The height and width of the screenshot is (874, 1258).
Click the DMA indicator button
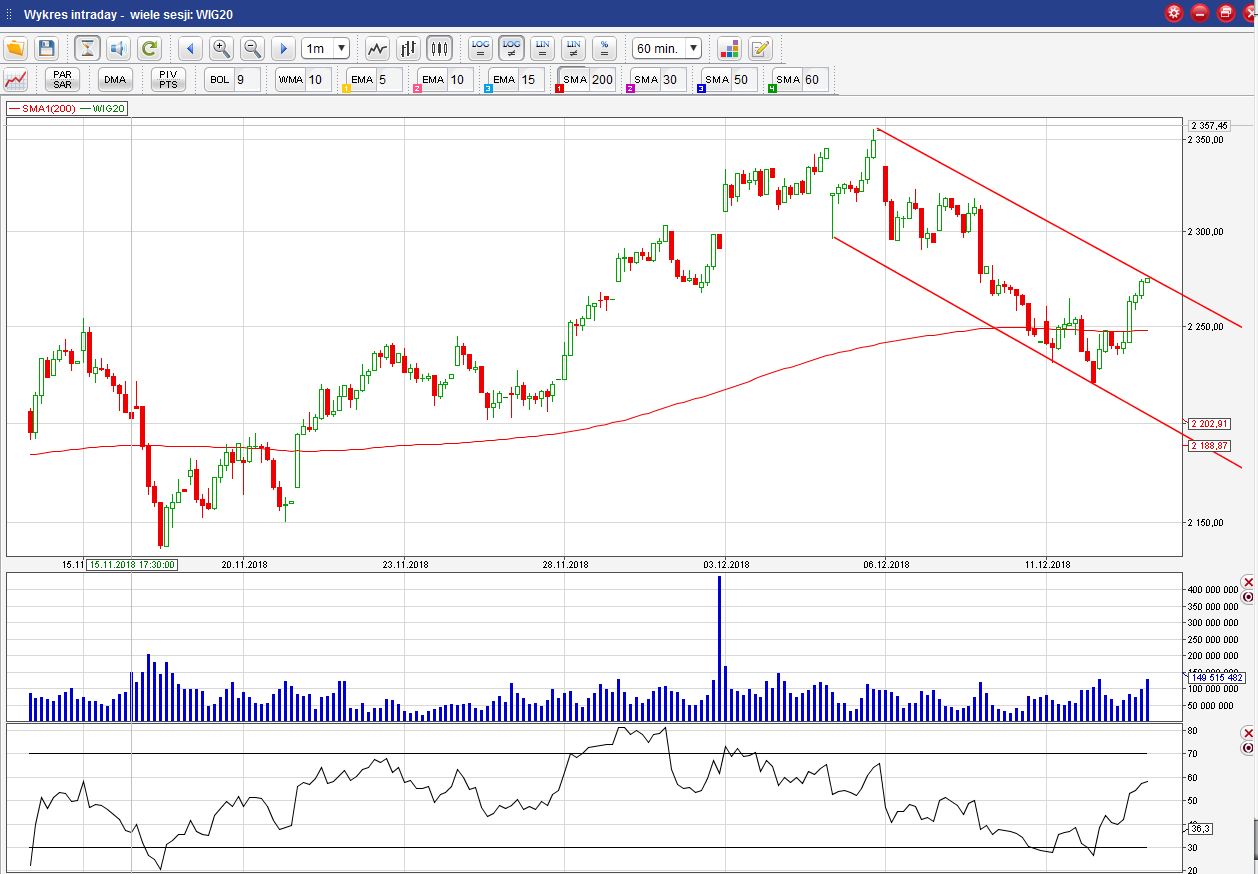[x=115, y=80]
